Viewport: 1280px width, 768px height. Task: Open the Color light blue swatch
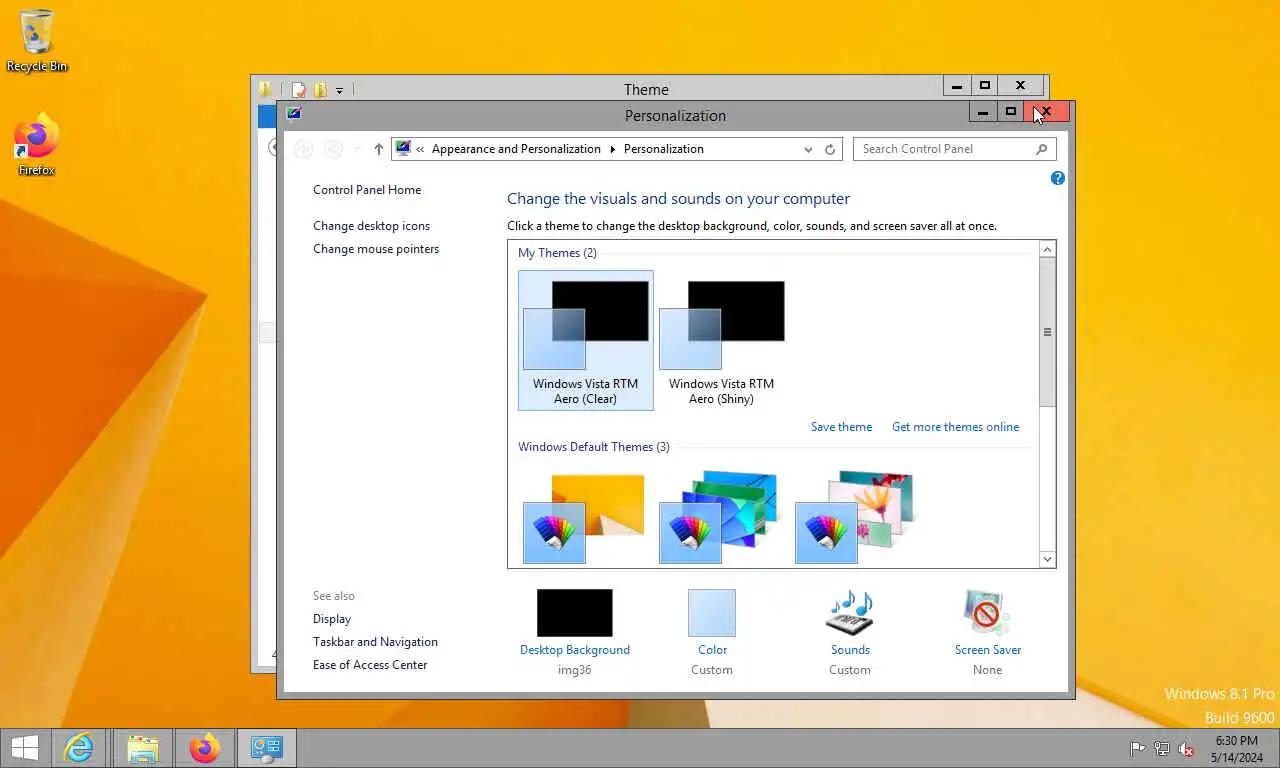tap(712, 612)
